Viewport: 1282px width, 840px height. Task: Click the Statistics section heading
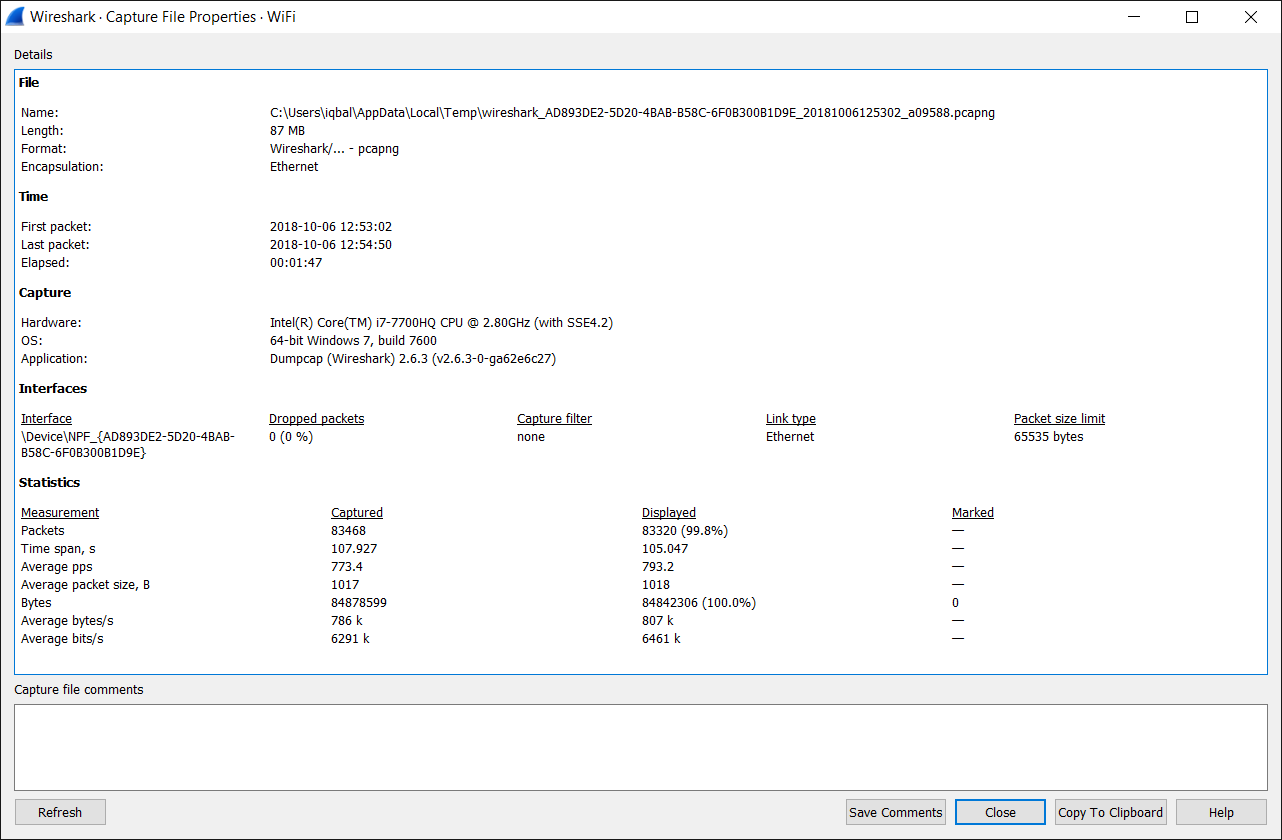(x=50, y=483)
